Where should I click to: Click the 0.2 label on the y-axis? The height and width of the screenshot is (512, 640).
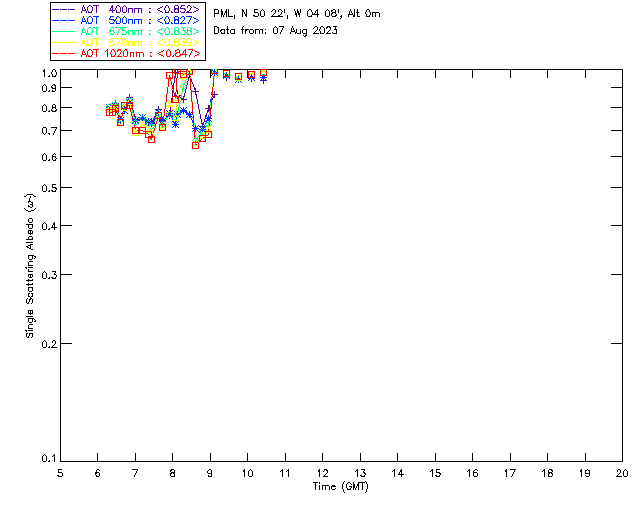click(x=47, y=344)
